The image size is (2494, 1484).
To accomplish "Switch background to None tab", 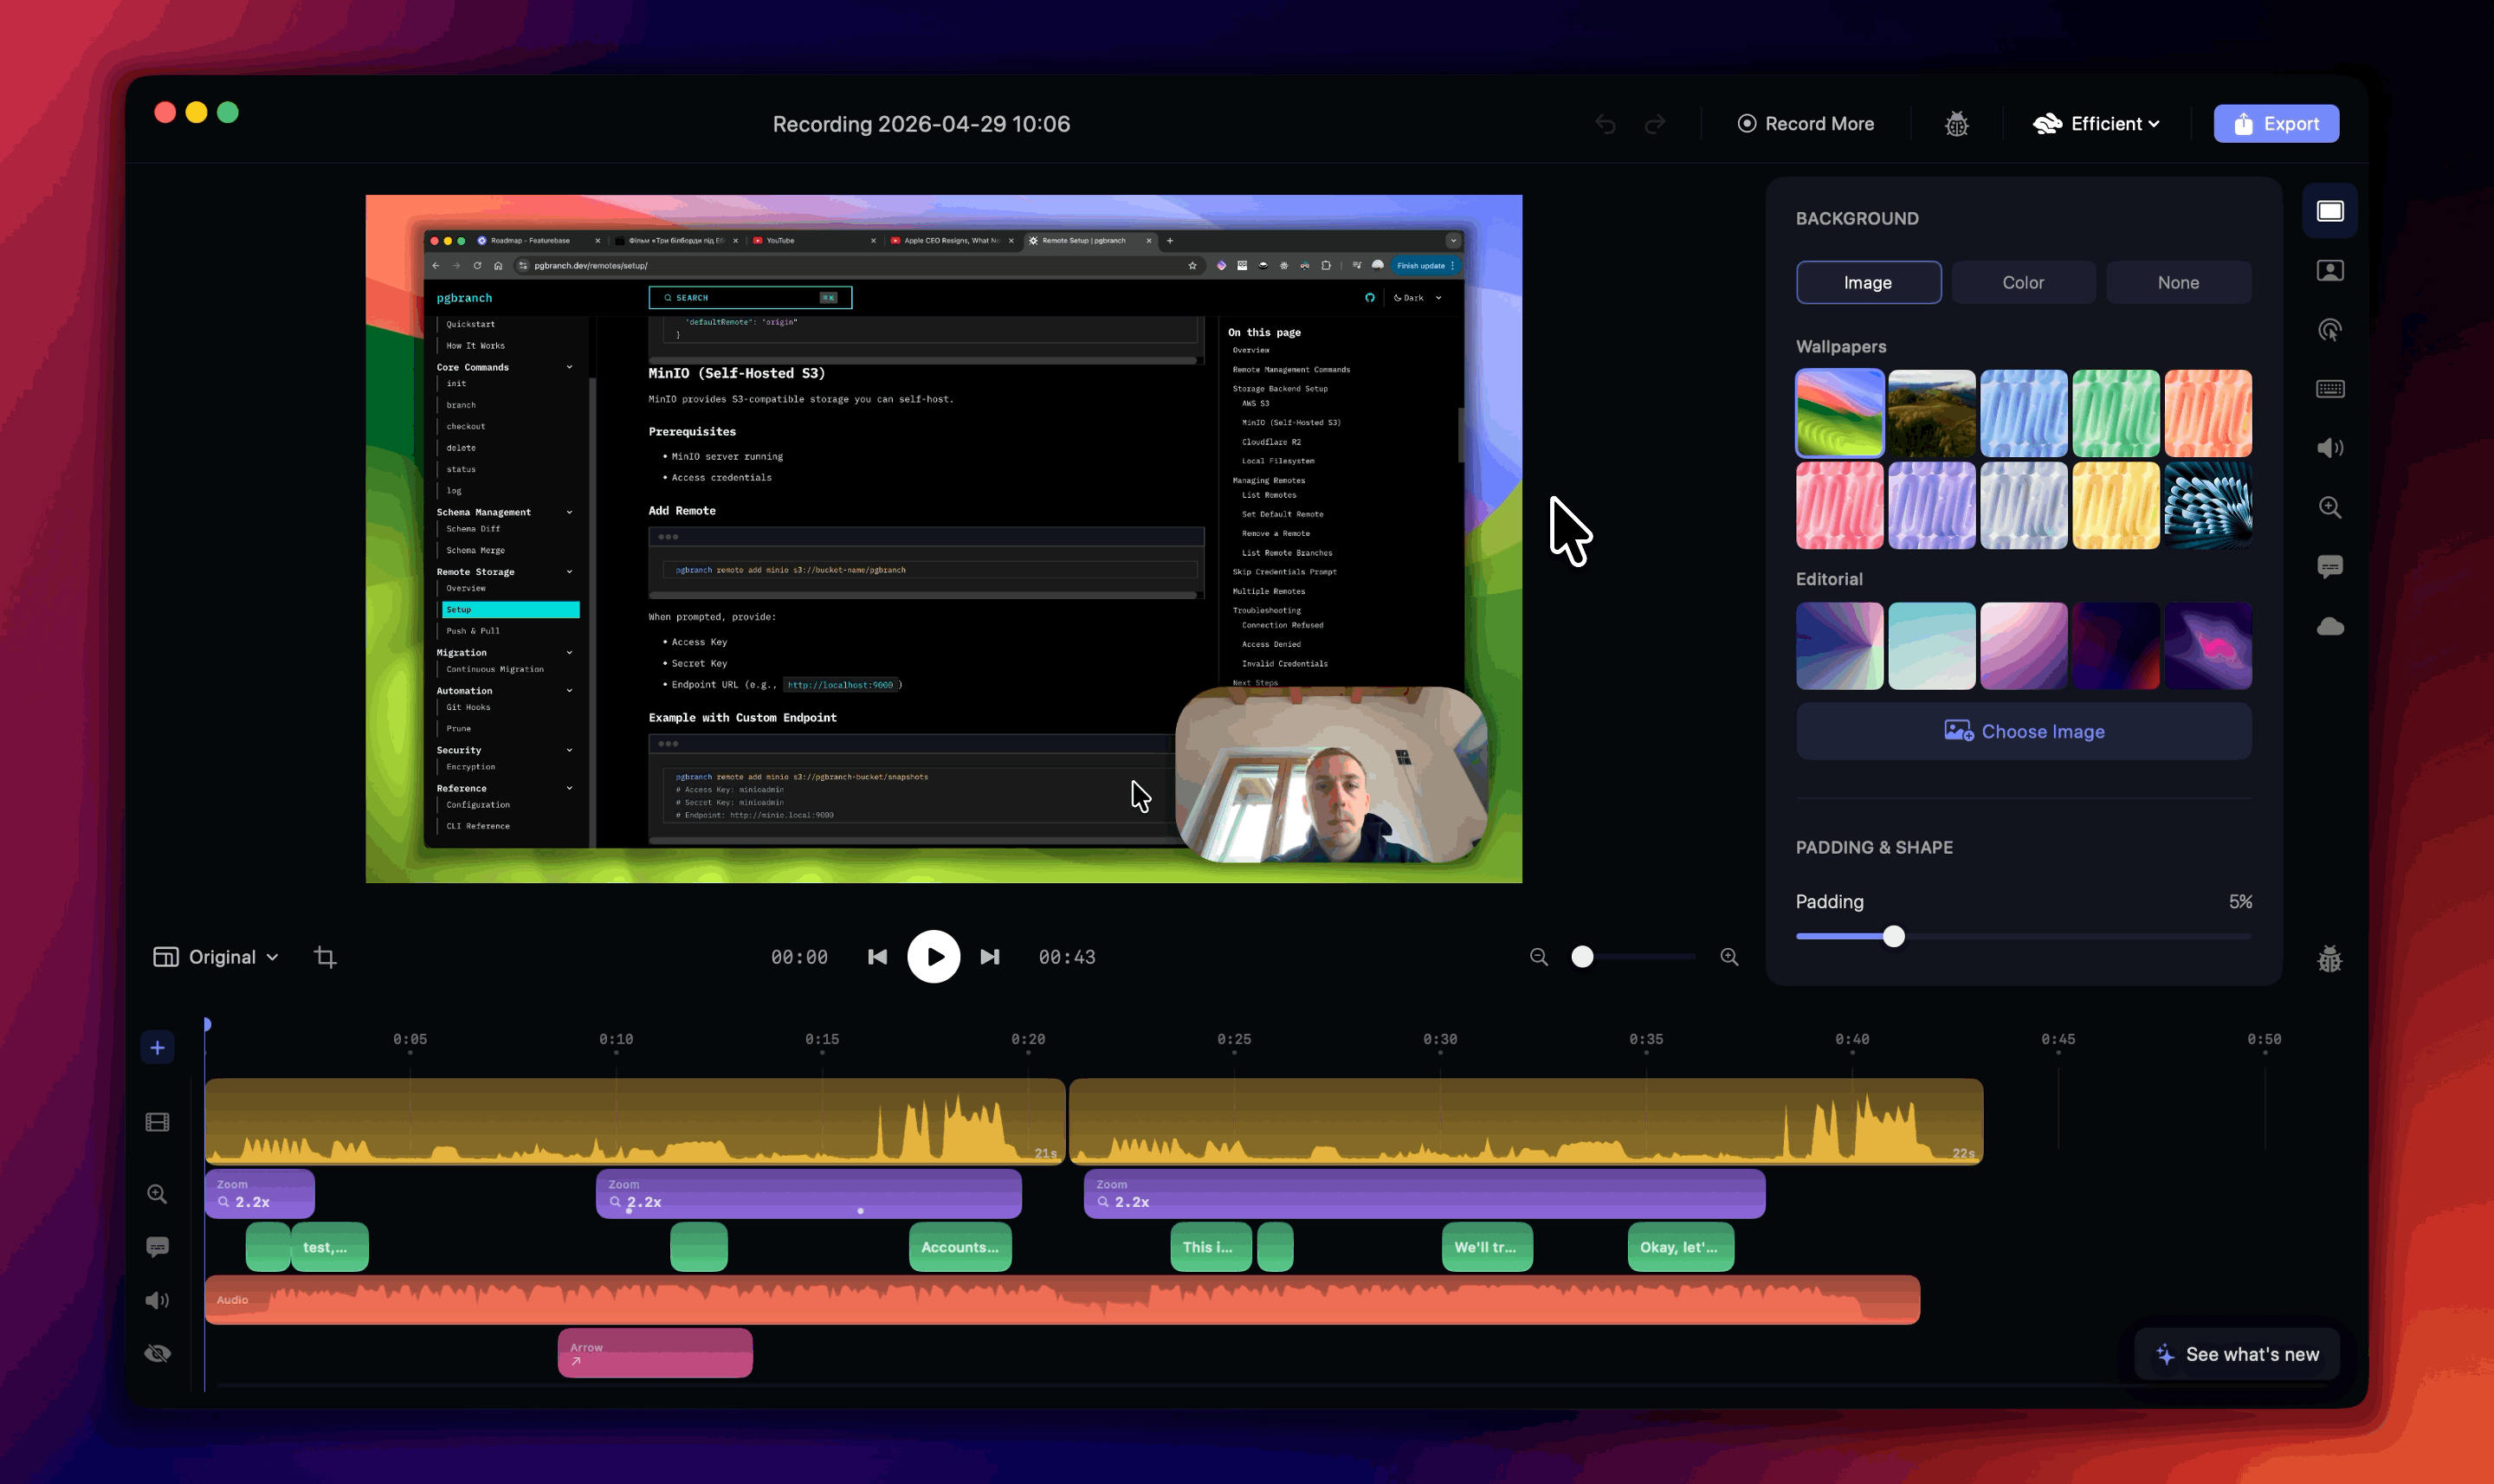I will point(2177,283).
